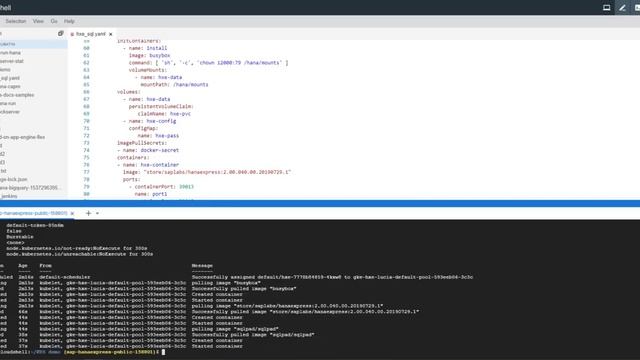Select the hanaexpress-public terminal session tab
The image size is (640, 360).
click(x=33, y=213)
